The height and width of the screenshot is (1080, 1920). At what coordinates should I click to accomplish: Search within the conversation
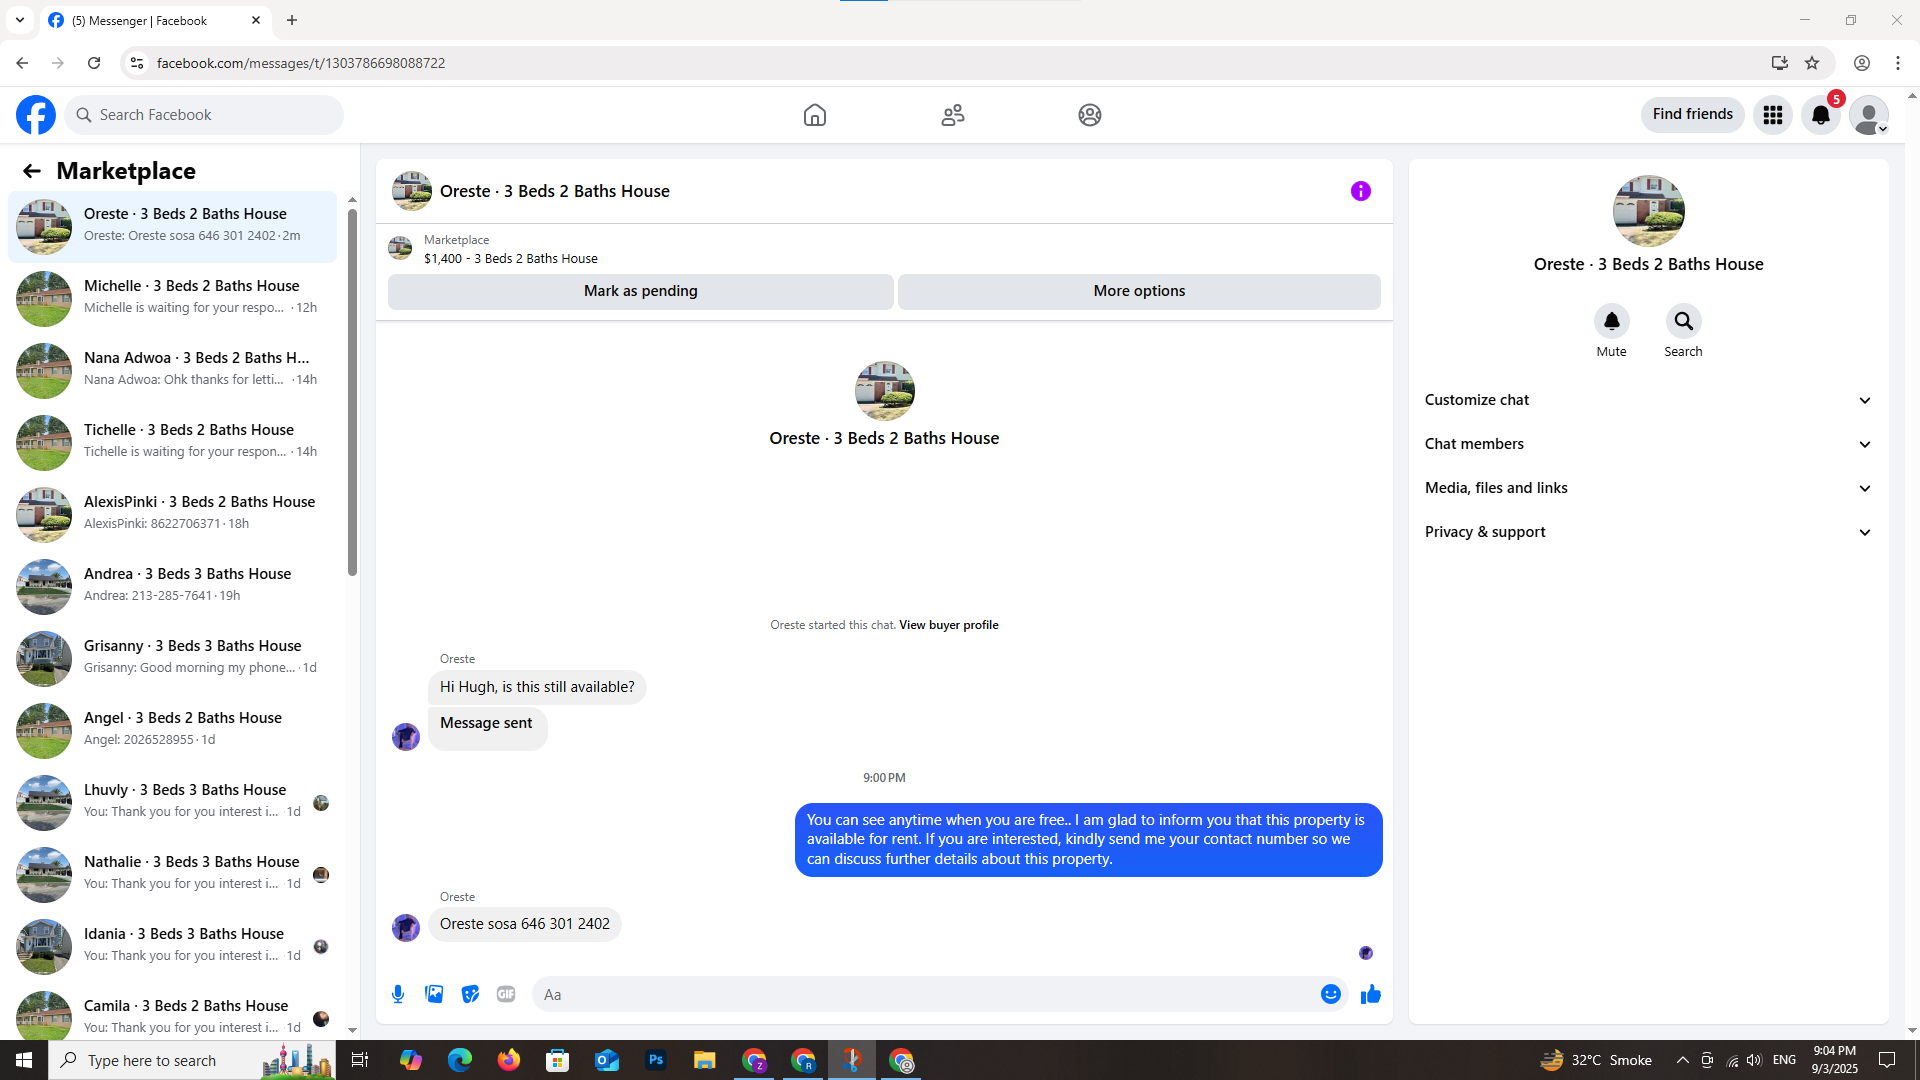point(1684,321)
